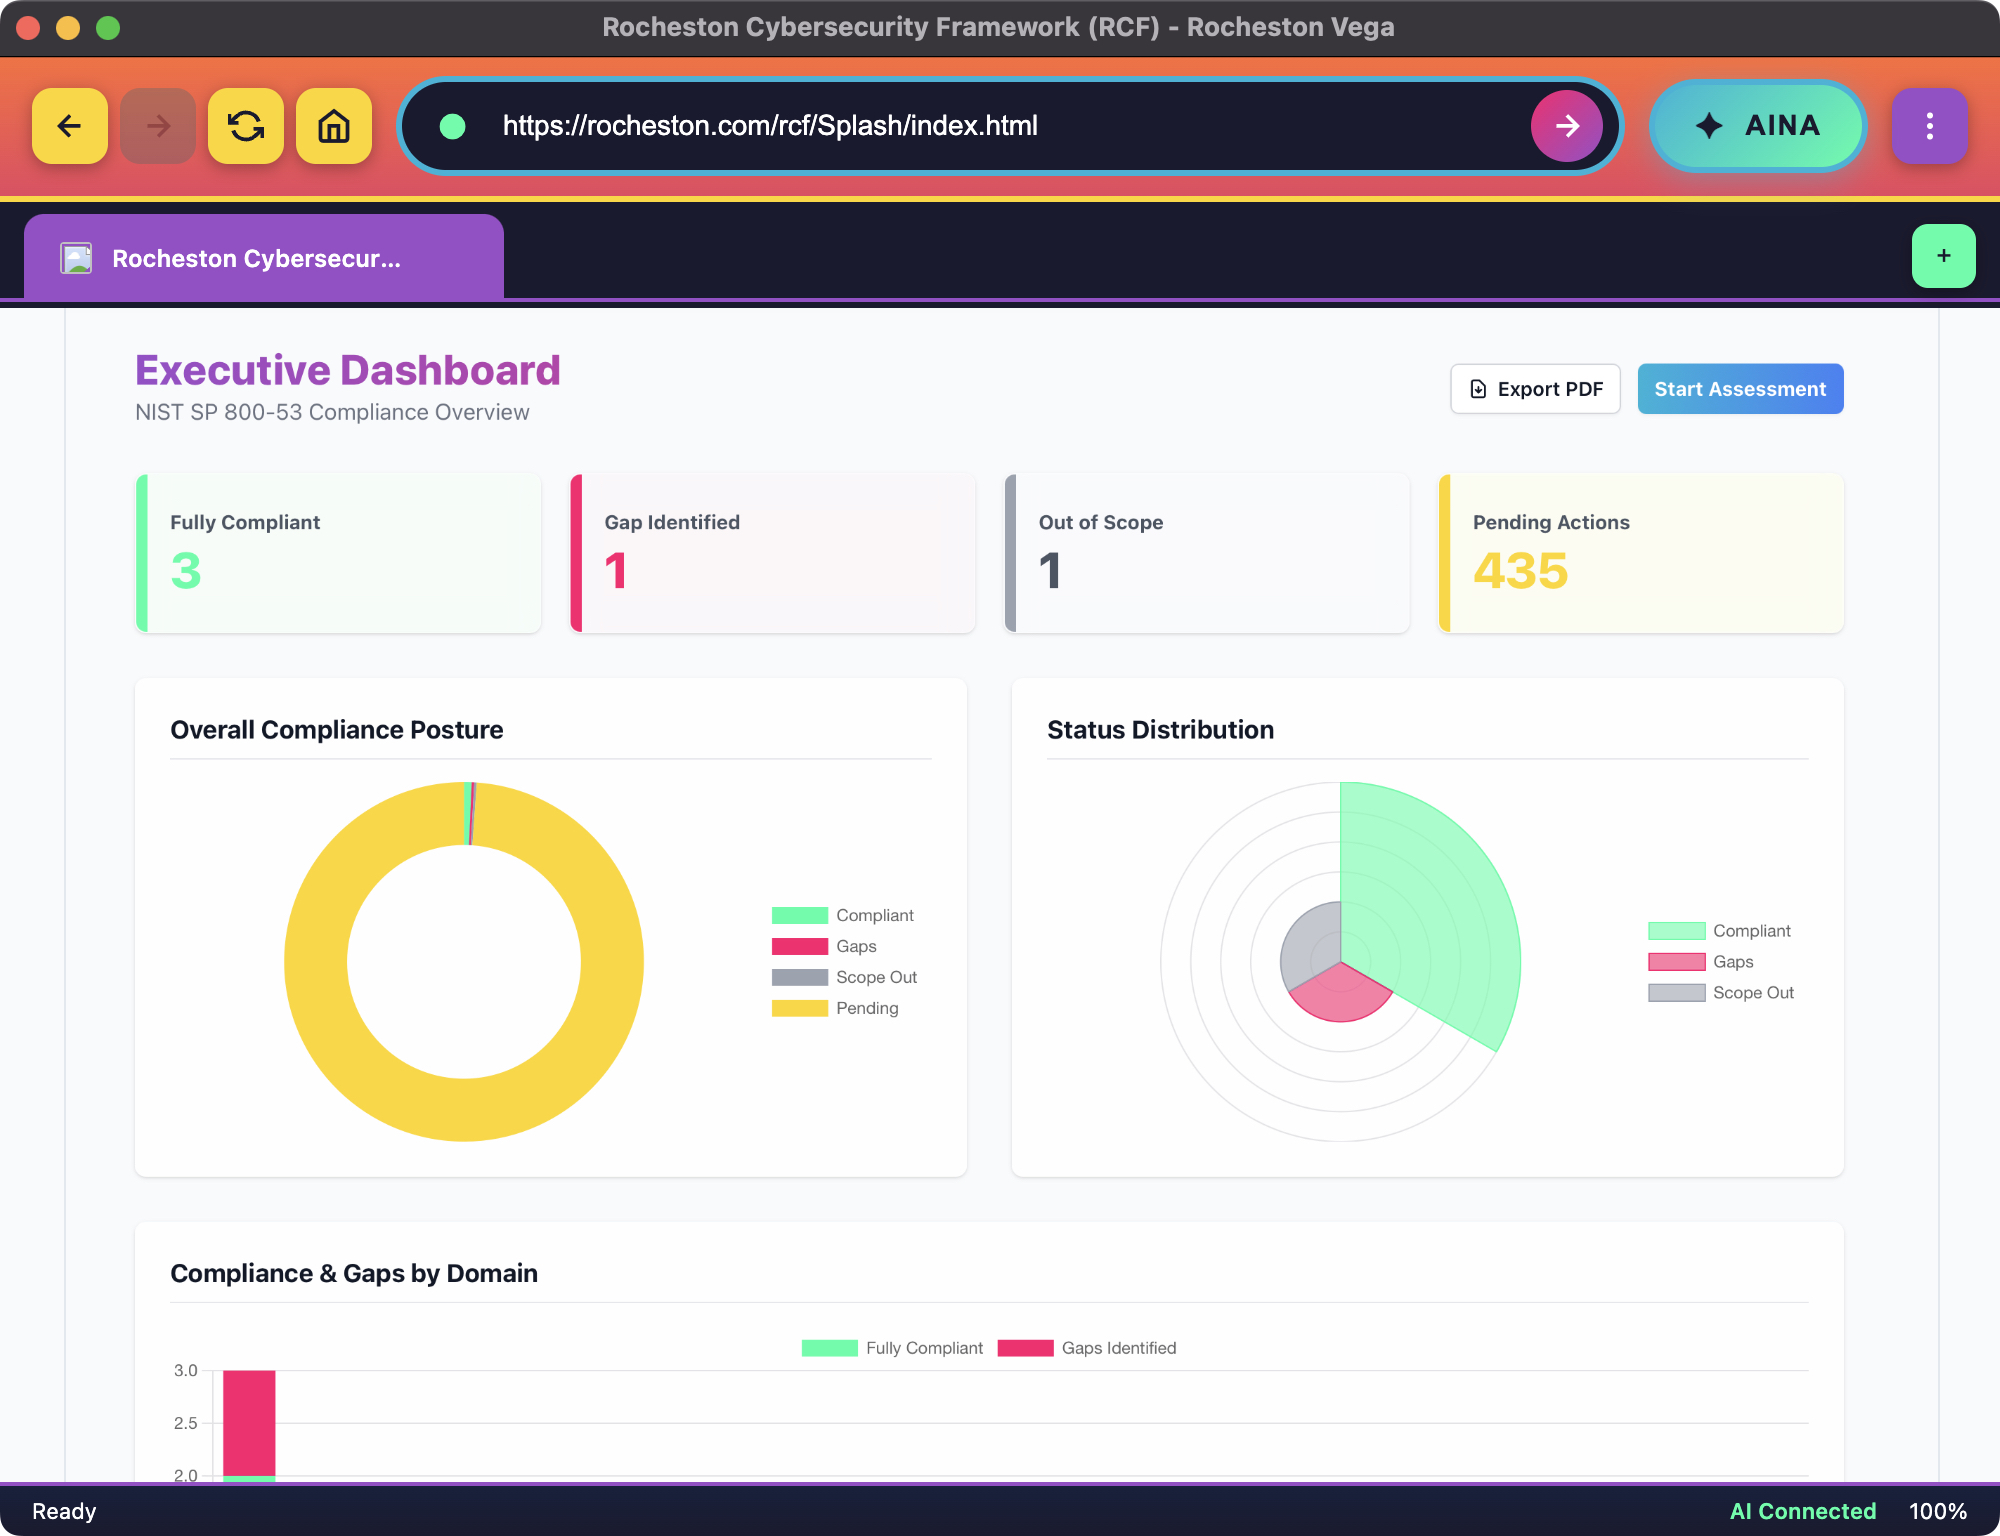Click the green secure status dot
2000x1536 pixels.
pos(453,126)
